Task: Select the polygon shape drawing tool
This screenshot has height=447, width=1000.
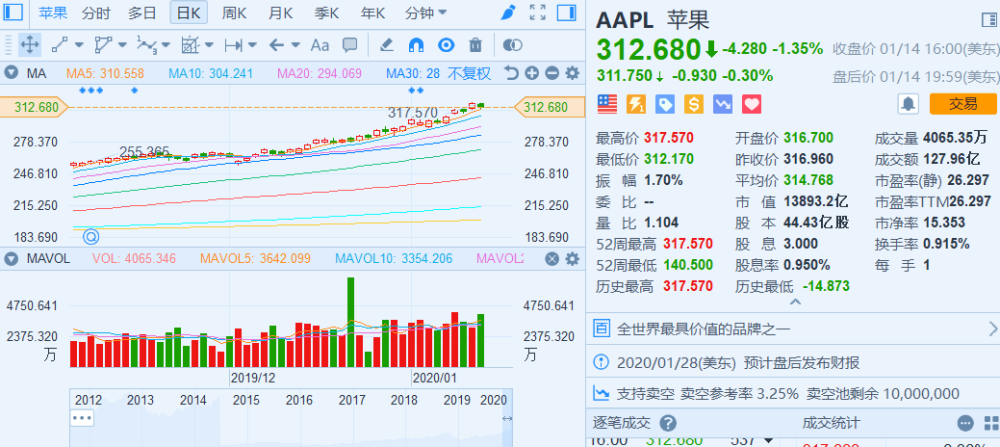Action: 102,45
